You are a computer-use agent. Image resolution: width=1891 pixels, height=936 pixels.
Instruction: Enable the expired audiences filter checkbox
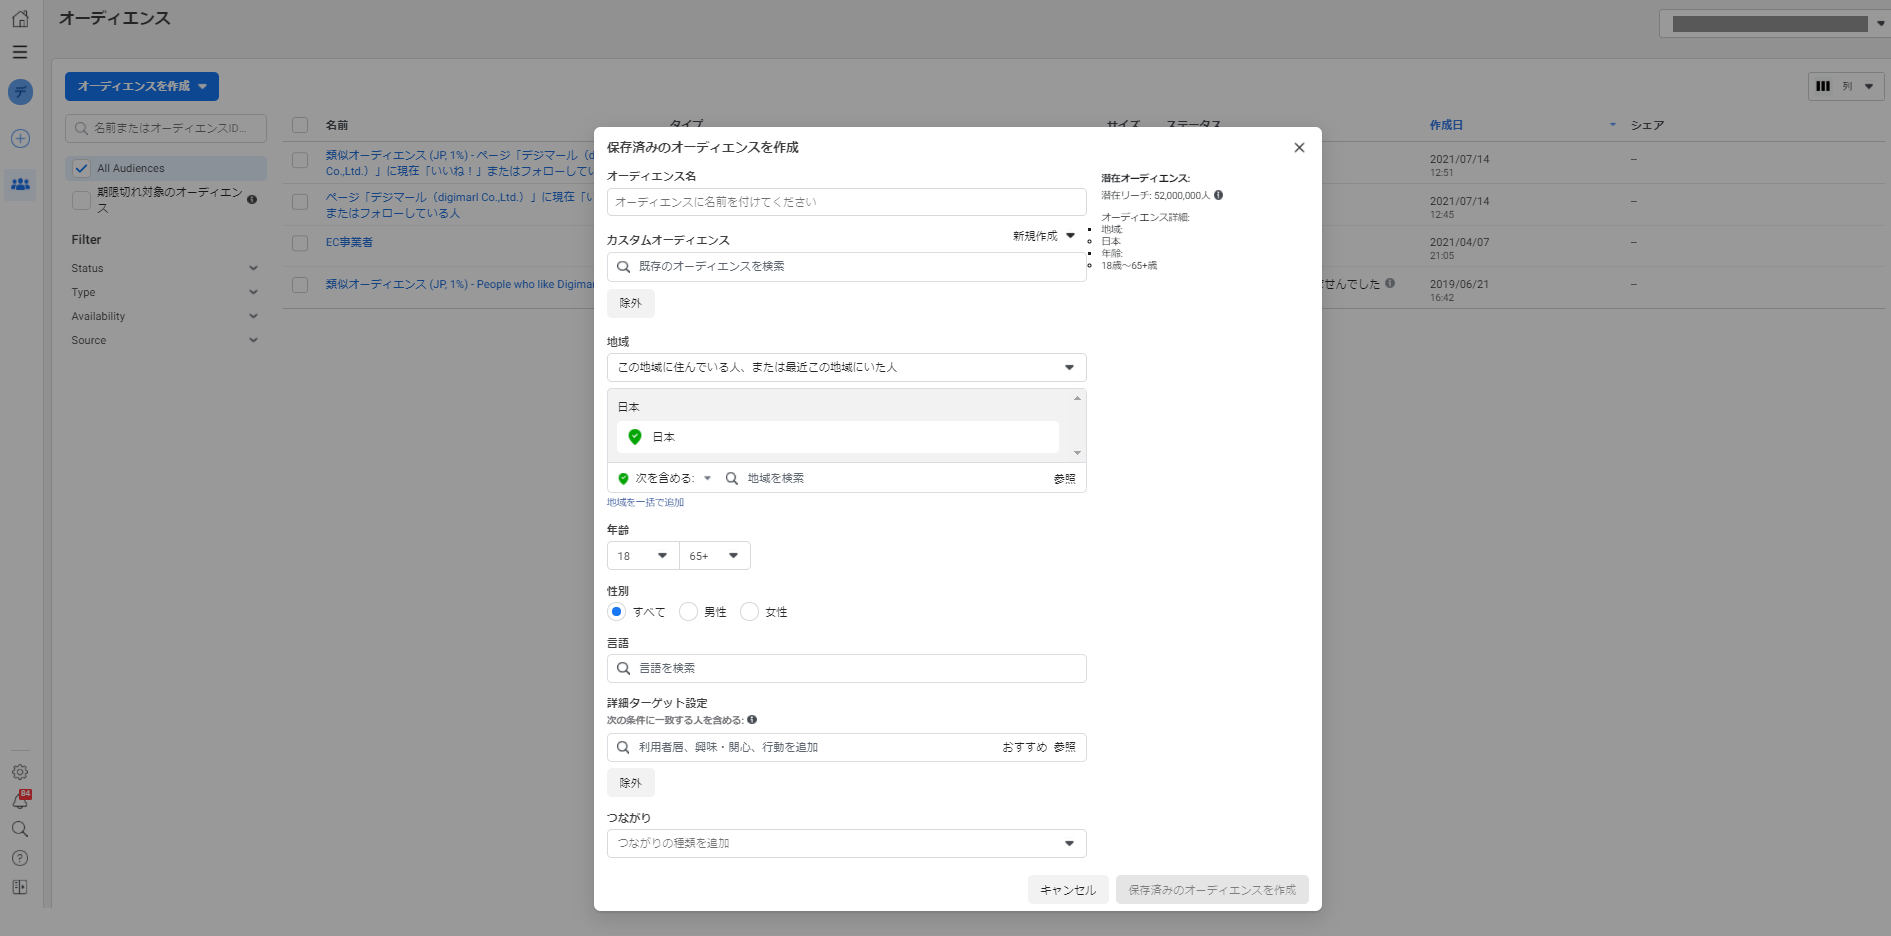(x=82, y=200)
